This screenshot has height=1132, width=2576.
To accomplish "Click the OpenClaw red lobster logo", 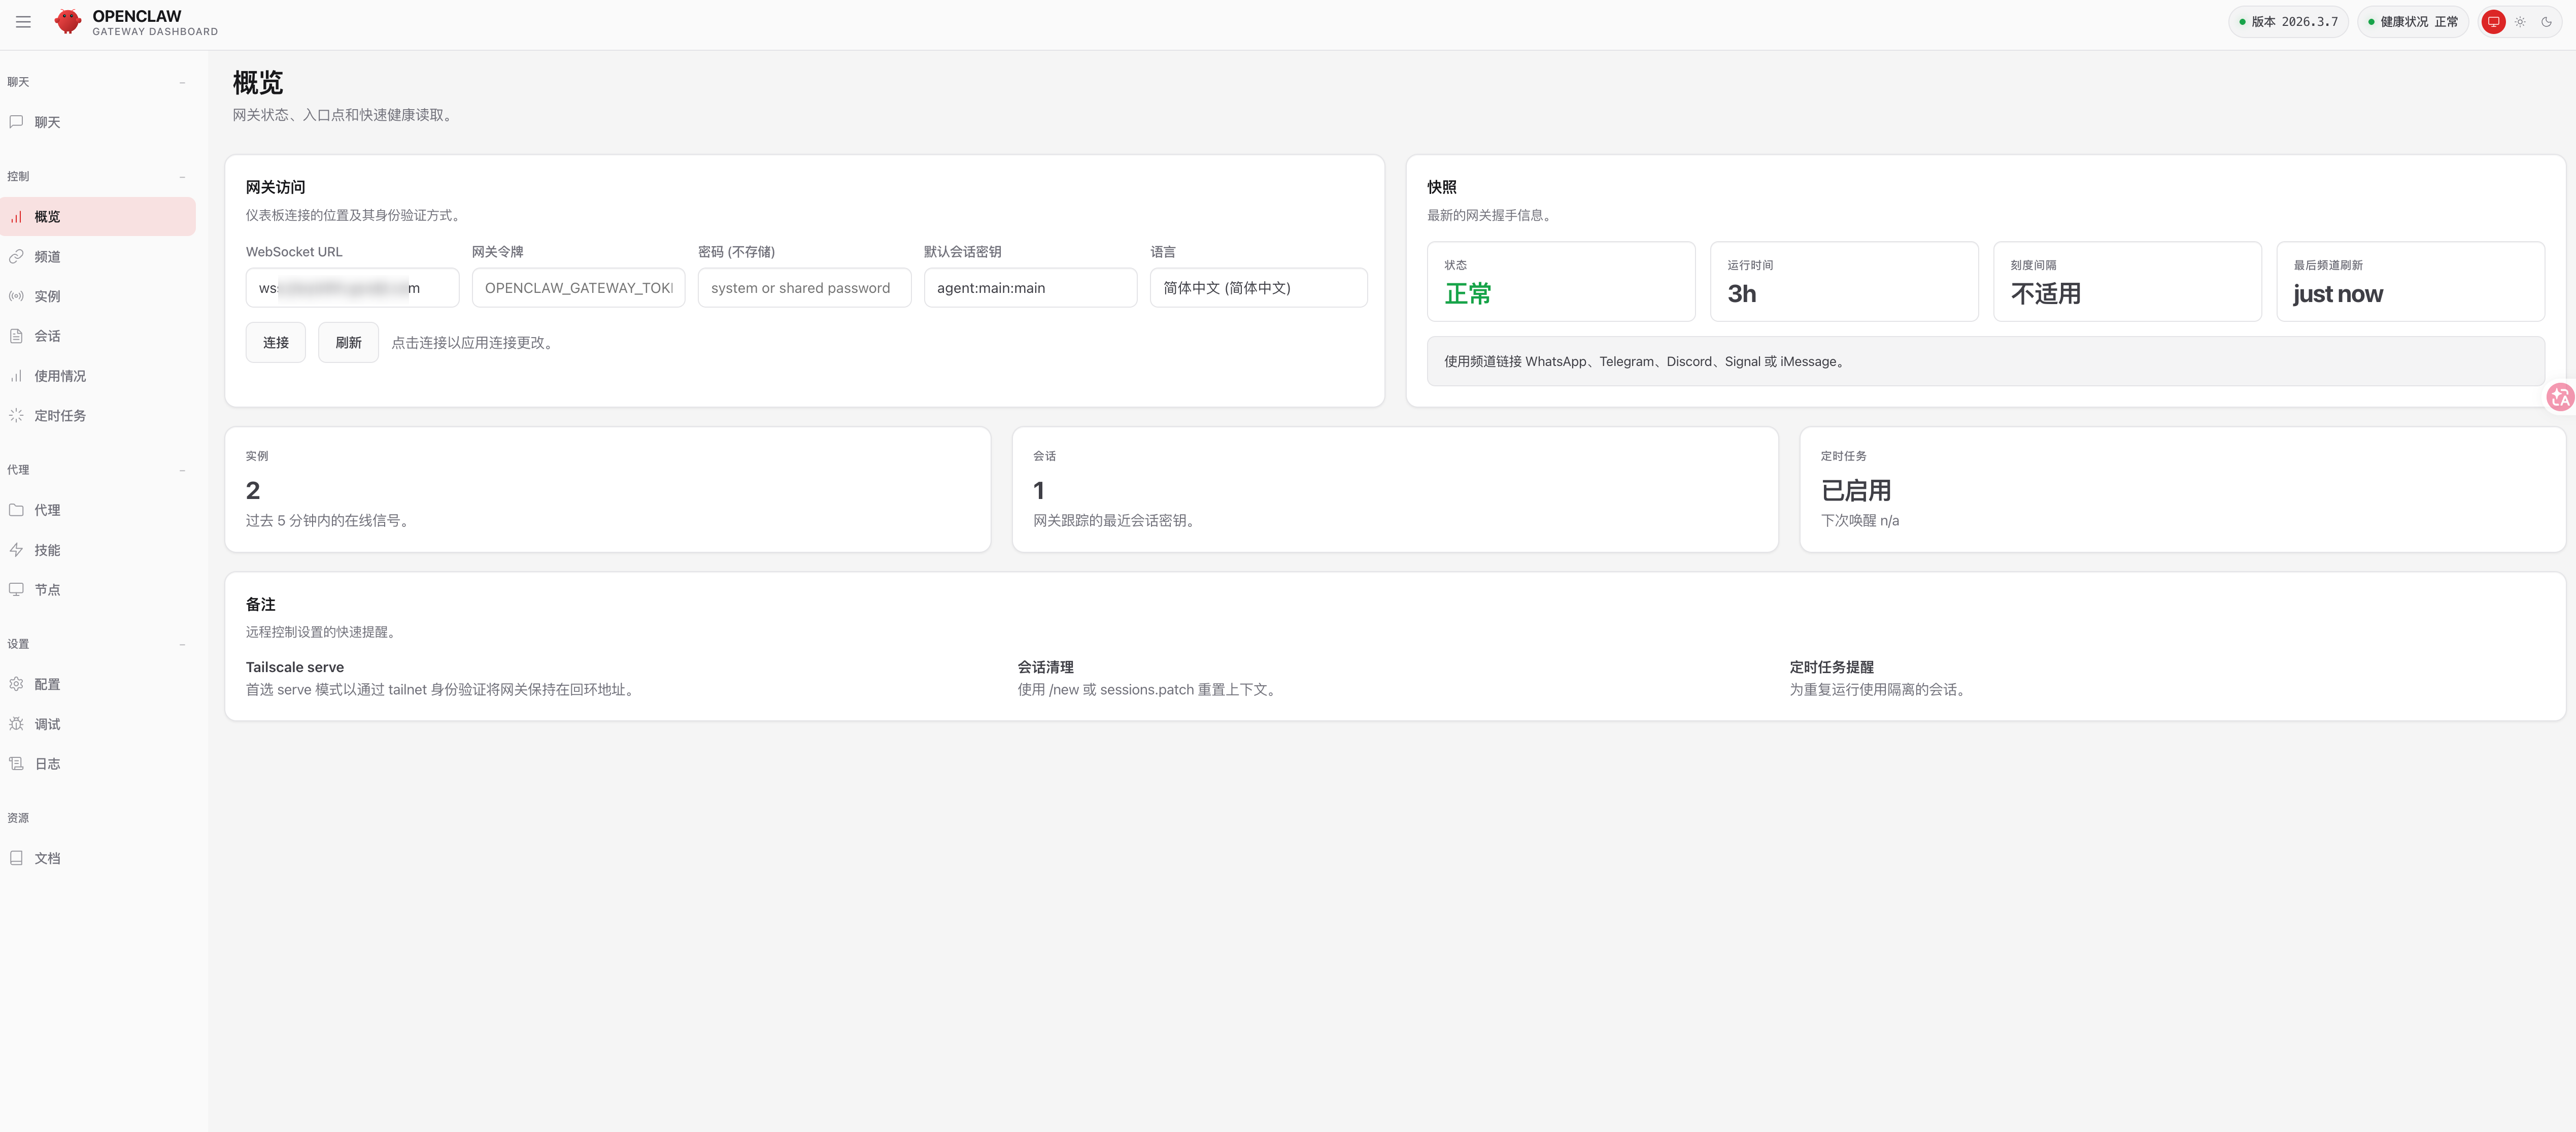I will tap(67, 22).
